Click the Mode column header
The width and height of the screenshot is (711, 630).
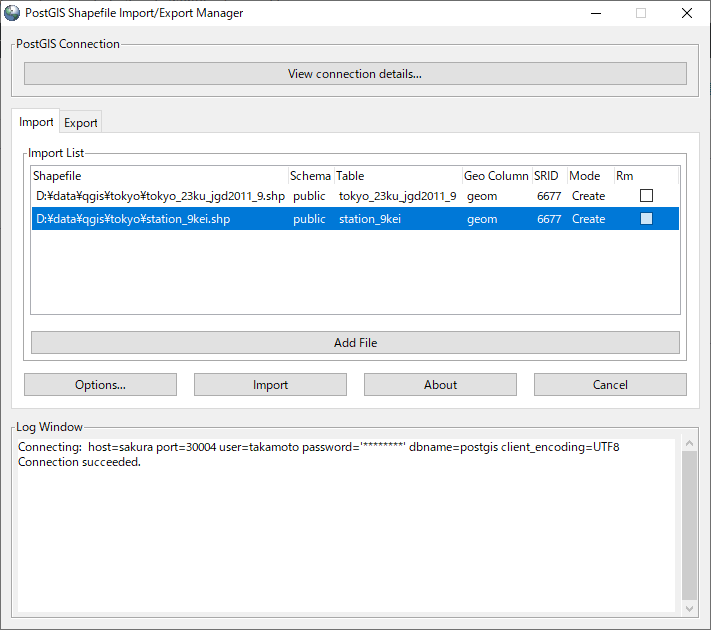pos(590,176)
